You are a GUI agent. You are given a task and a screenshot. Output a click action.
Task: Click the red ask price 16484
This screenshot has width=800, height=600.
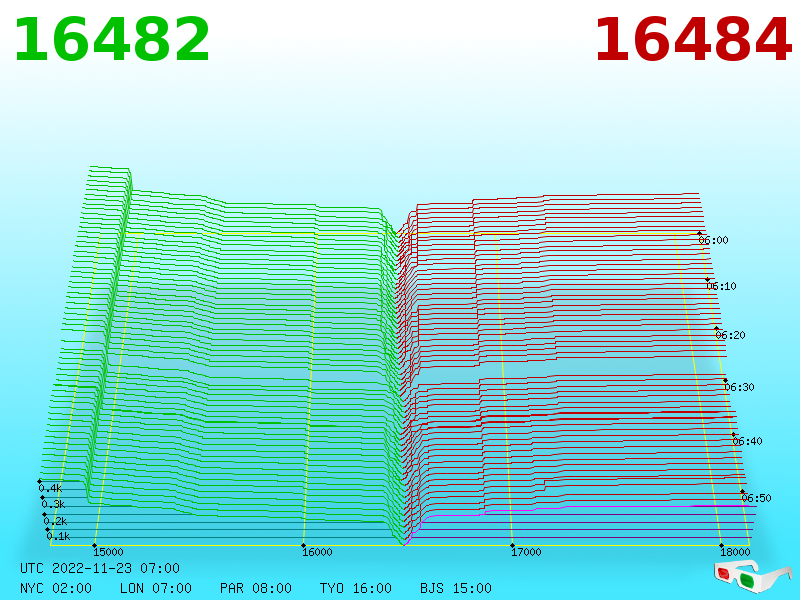click(x=693, y=40)
